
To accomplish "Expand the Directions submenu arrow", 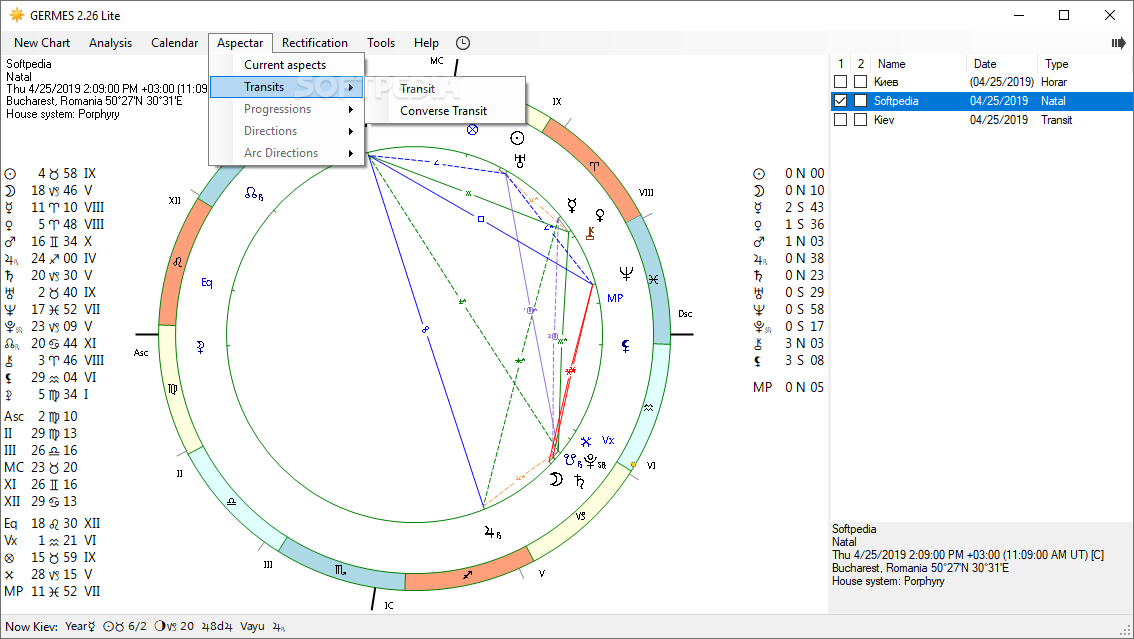I will [351, 132].
